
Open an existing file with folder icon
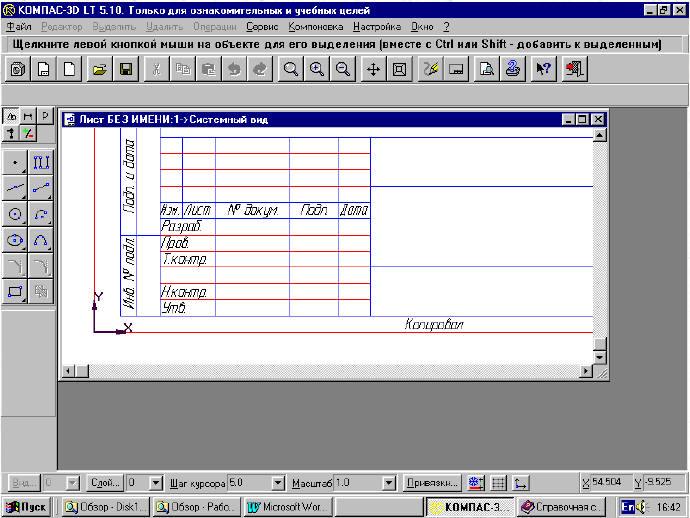tap(99, 69)
